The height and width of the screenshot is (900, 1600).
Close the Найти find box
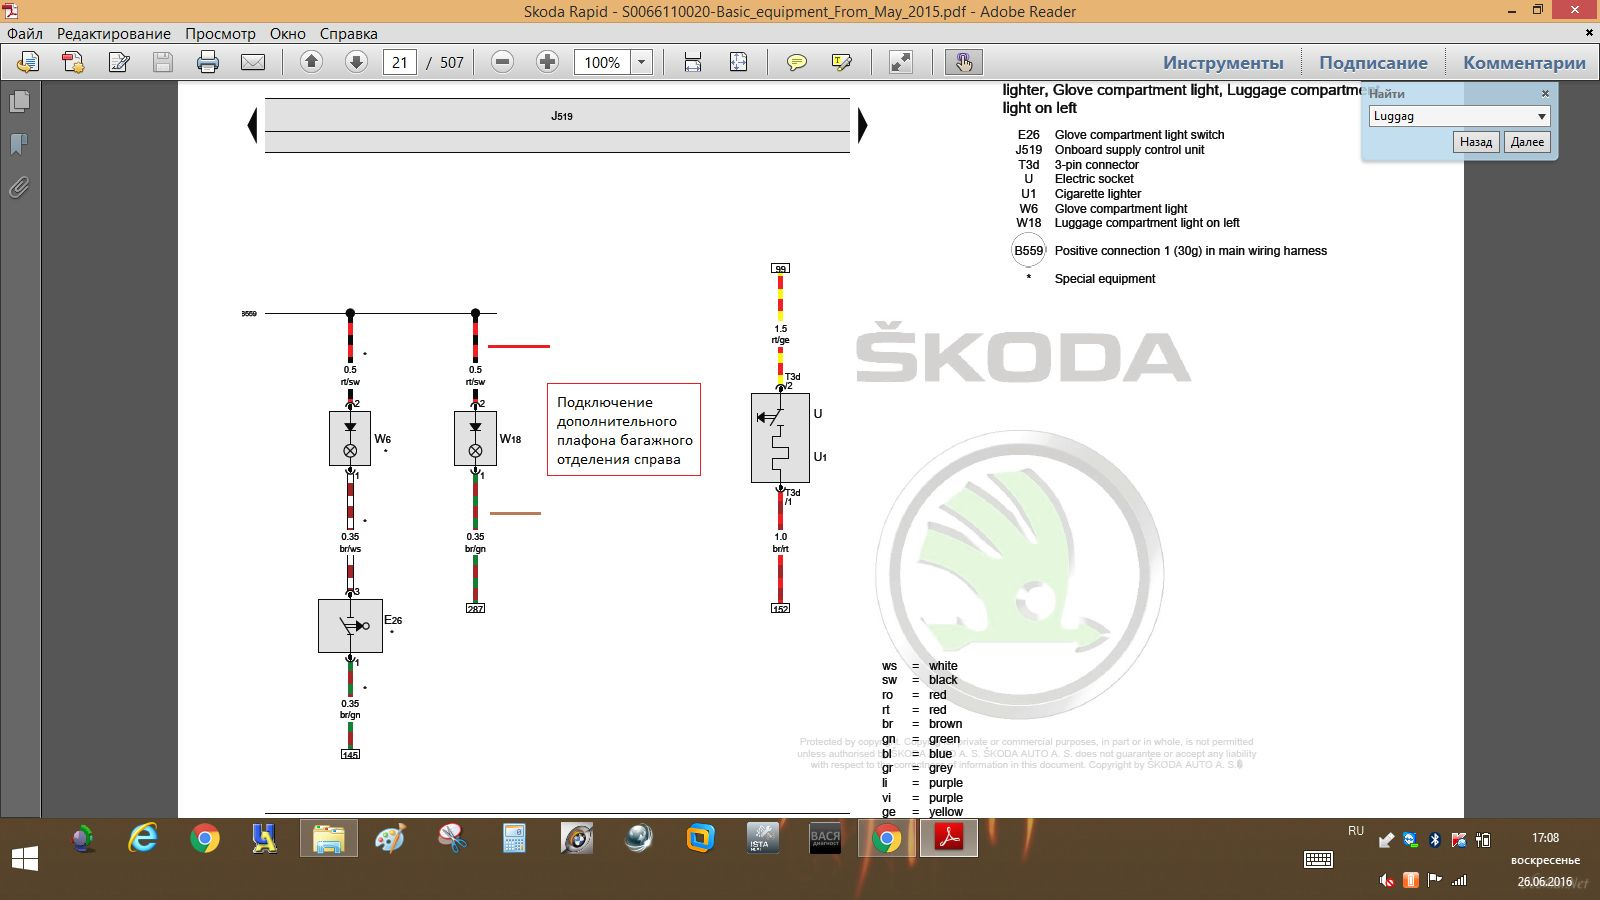tap(1545, 93)
